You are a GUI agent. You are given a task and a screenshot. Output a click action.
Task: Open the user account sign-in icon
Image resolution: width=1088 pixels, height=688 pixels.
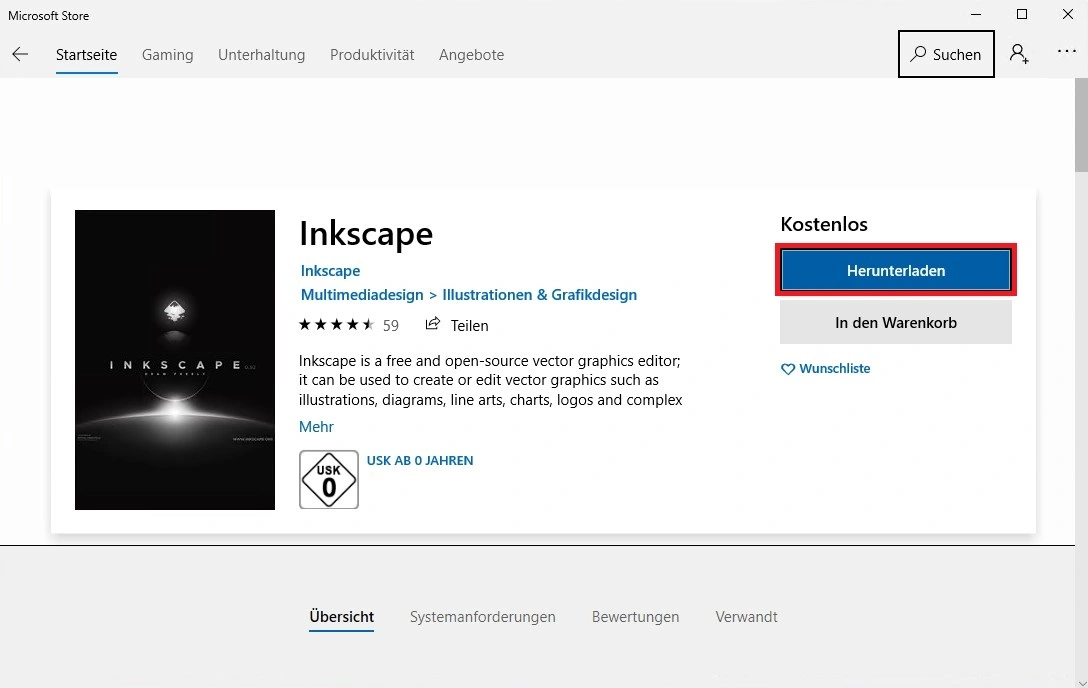coord(1019,54)
